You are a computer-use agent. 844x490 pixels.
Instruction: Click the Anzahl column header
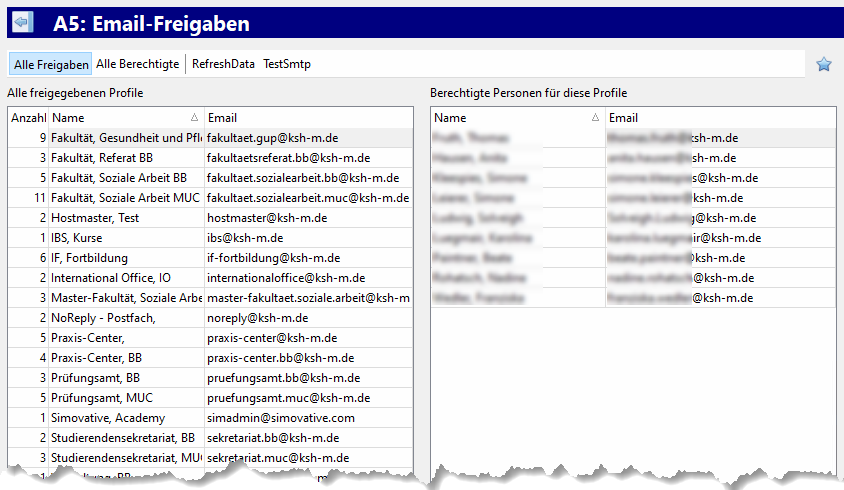[x=28, y=118]
